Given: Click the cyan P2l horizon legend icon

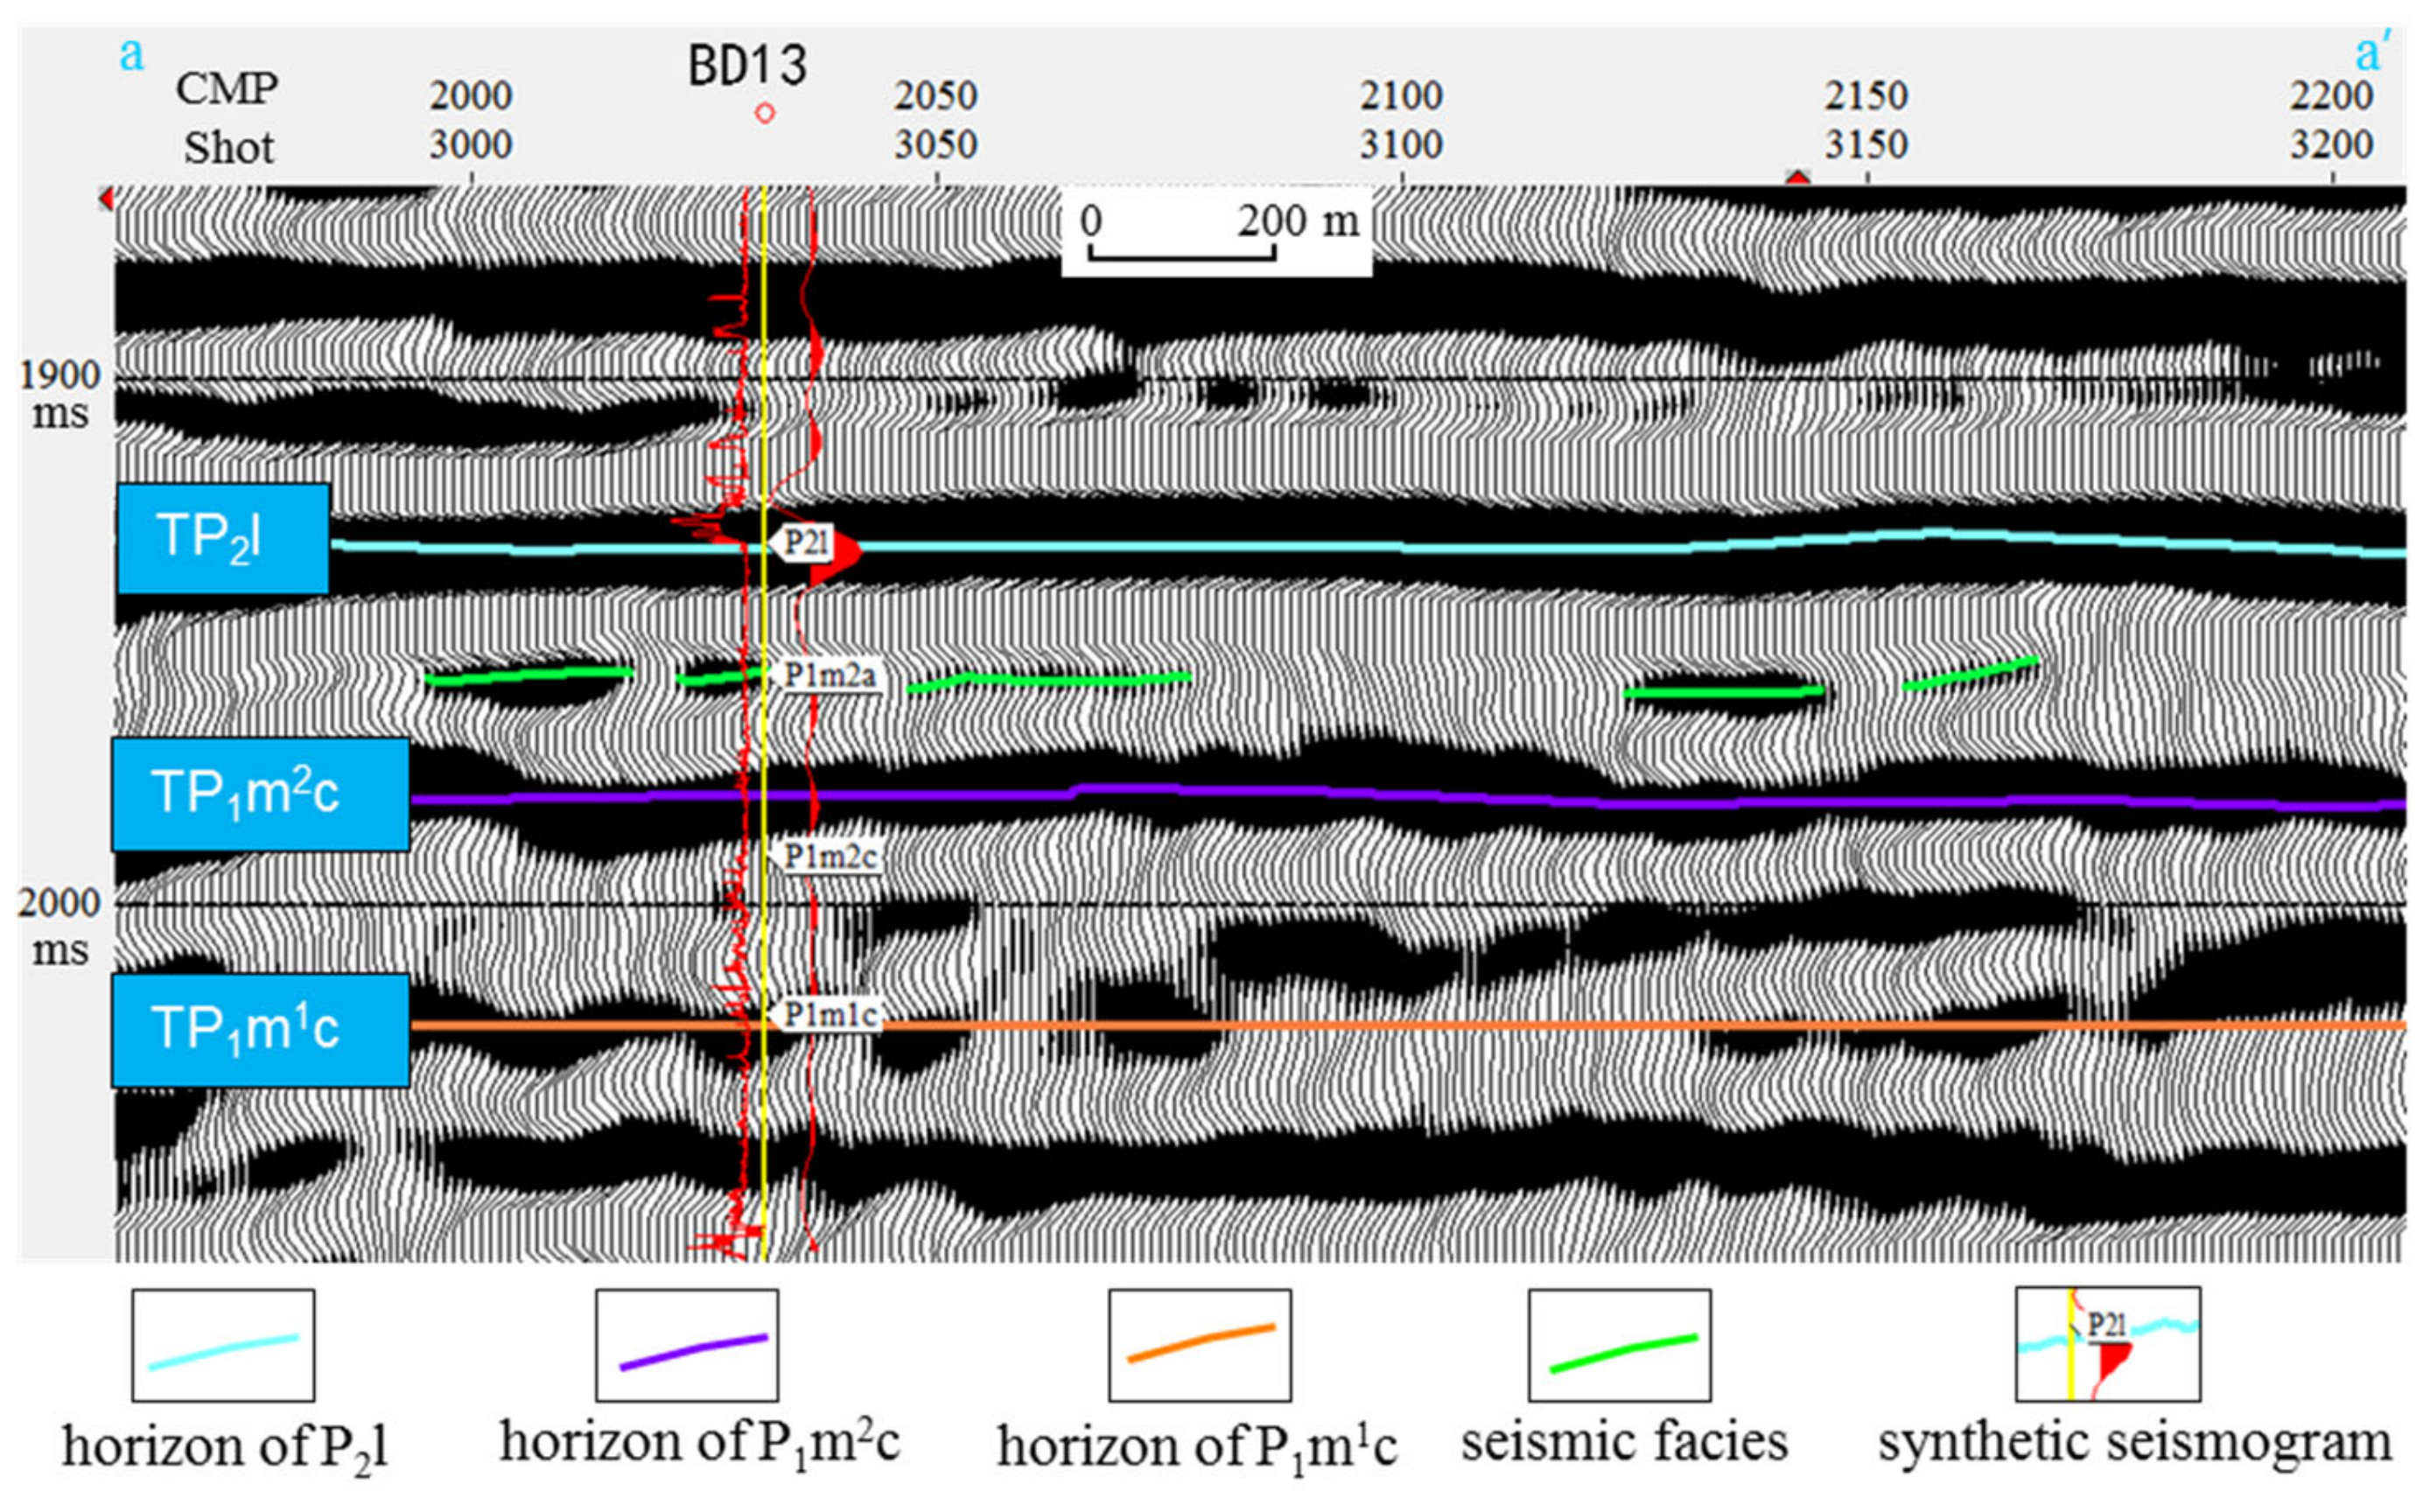Looking at the screenshot, I should pyautogui.click(x=223, y=1344).
